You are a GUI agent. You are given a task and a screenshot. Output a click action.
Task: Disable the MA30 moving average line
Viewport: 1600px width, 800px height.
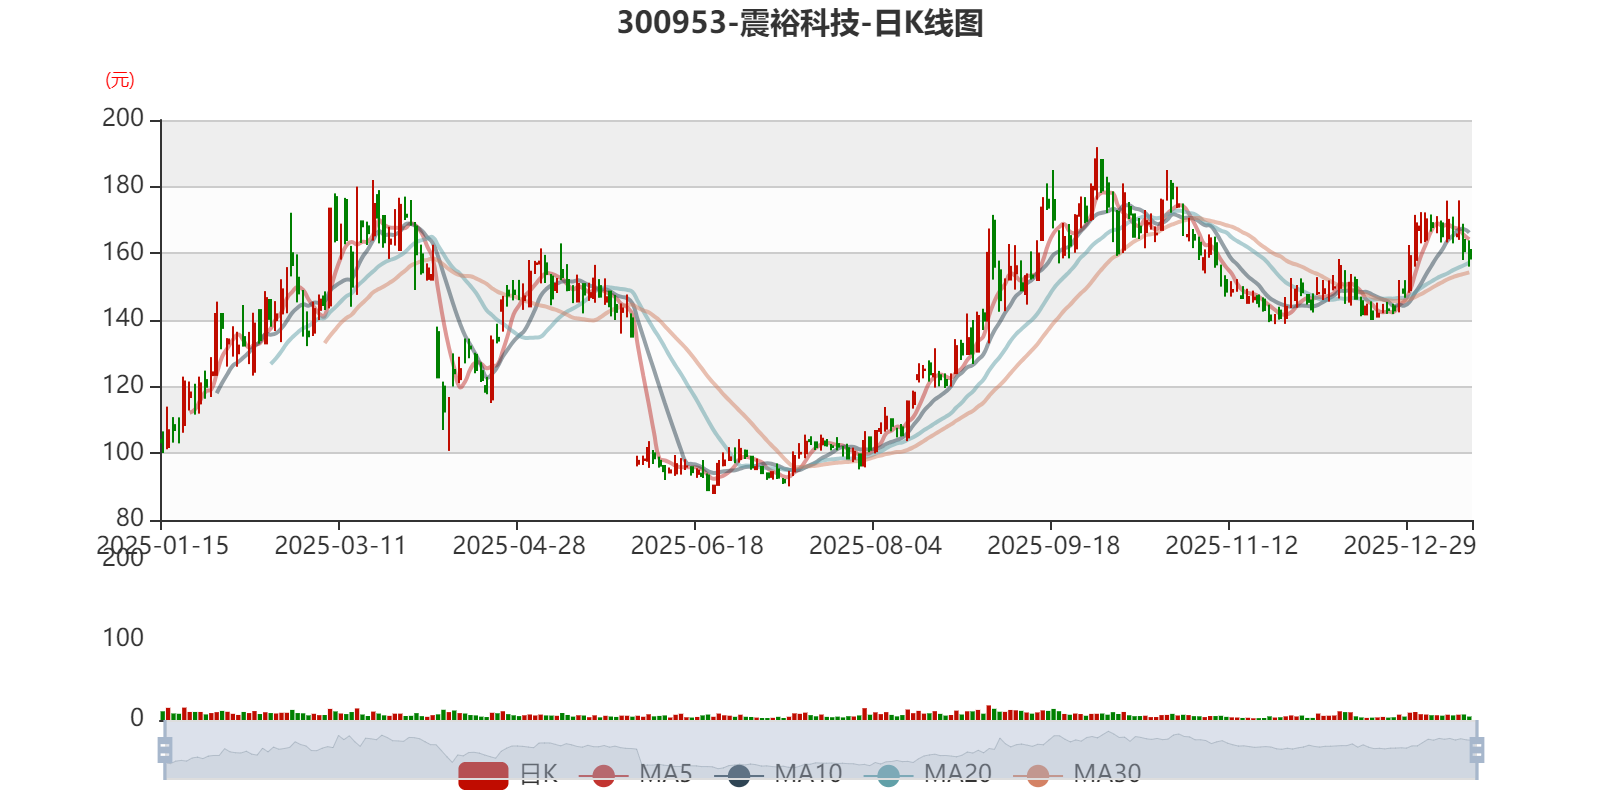(1077, 774)
